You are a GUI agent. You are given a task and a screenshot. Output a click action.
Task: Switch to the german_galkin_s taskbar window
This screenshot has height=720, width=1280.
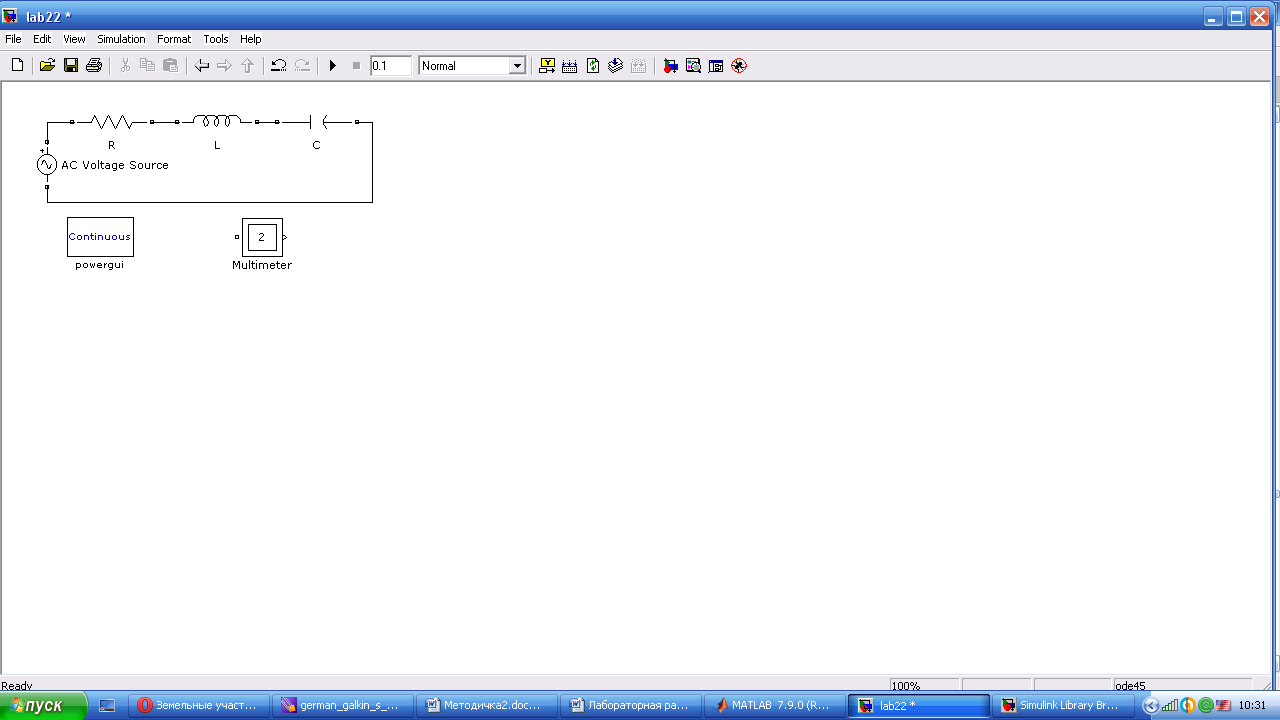(344, 705)
